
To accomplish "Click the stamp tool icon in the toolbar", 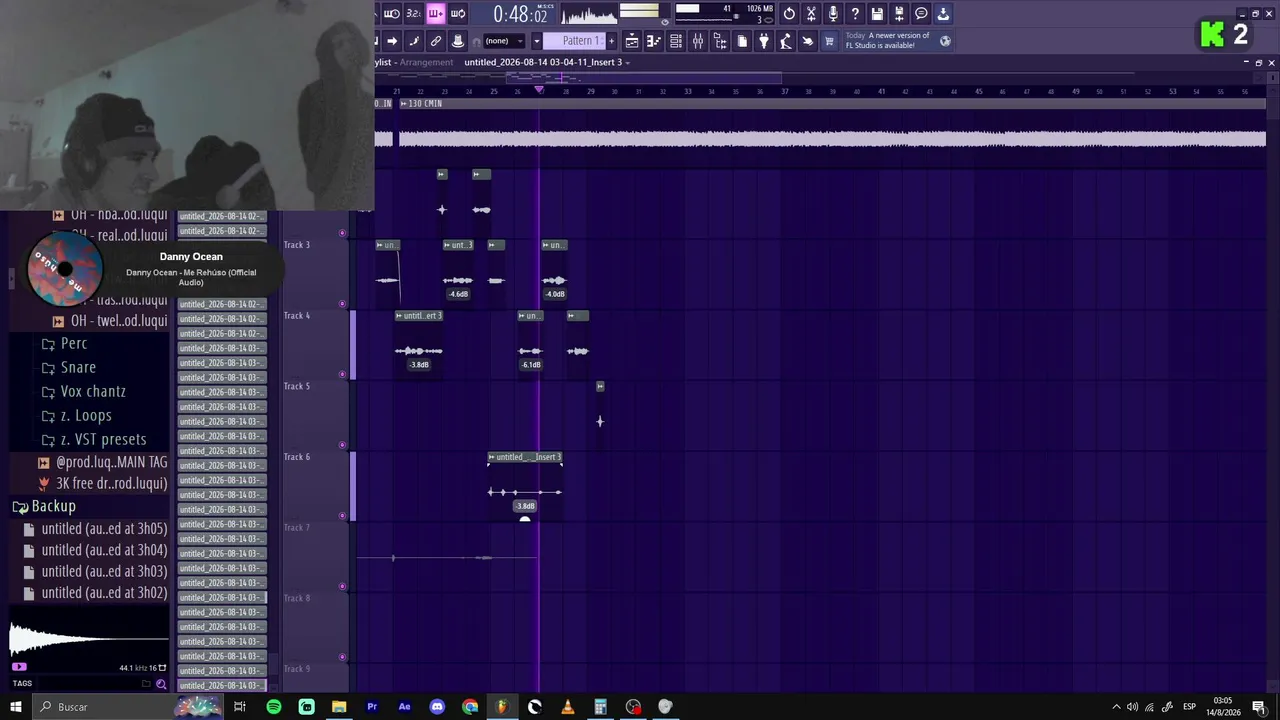I will coord(458,41).
